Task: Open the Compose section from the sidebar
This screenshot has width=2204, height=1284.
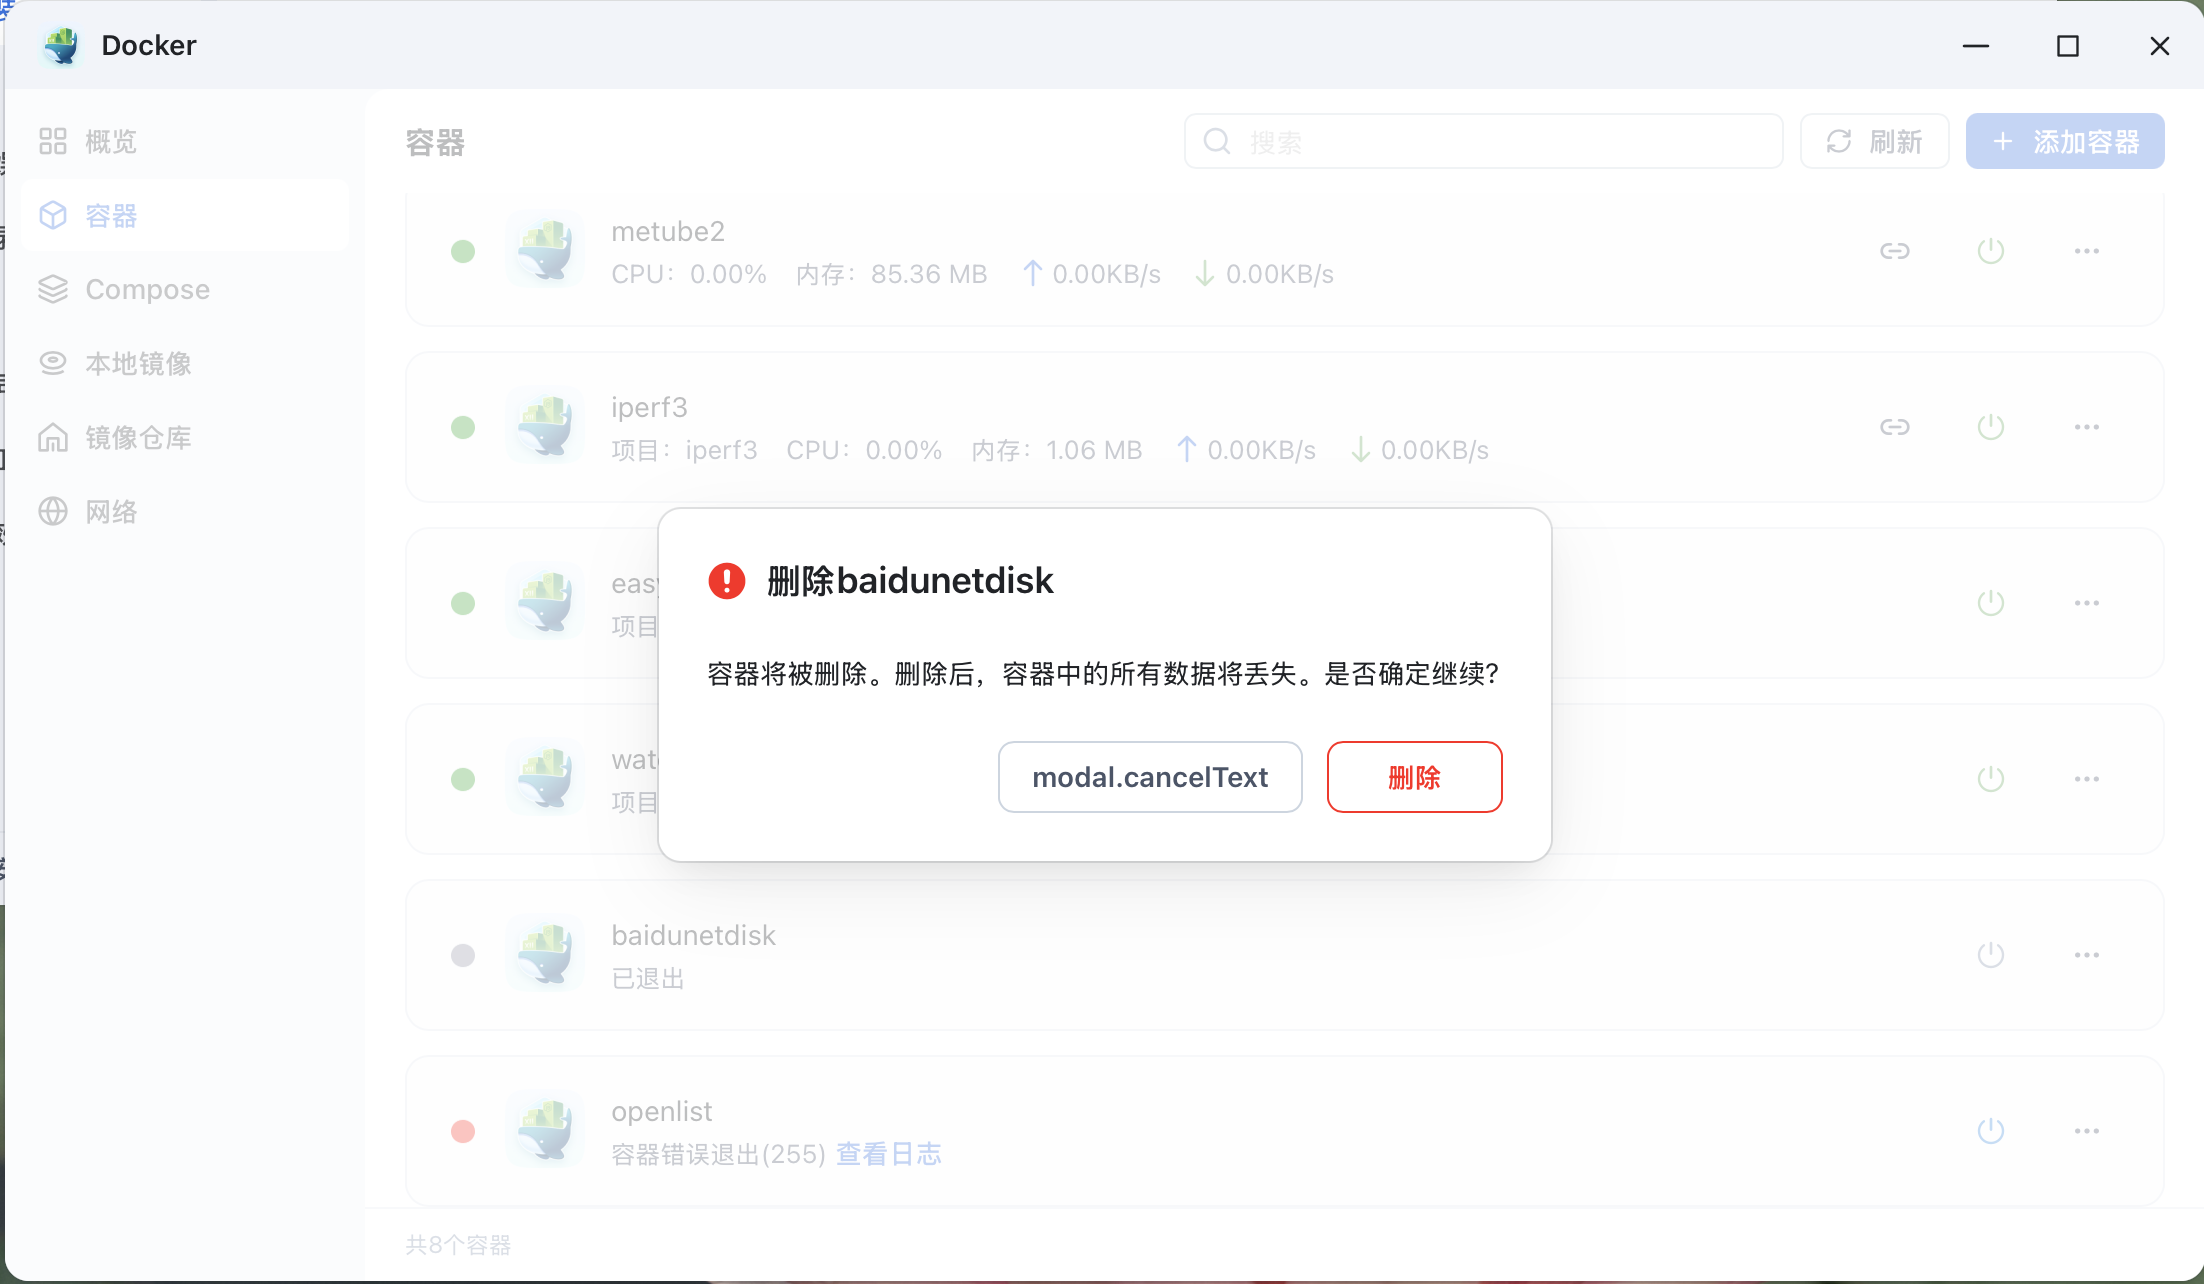Action: point(146,289)
